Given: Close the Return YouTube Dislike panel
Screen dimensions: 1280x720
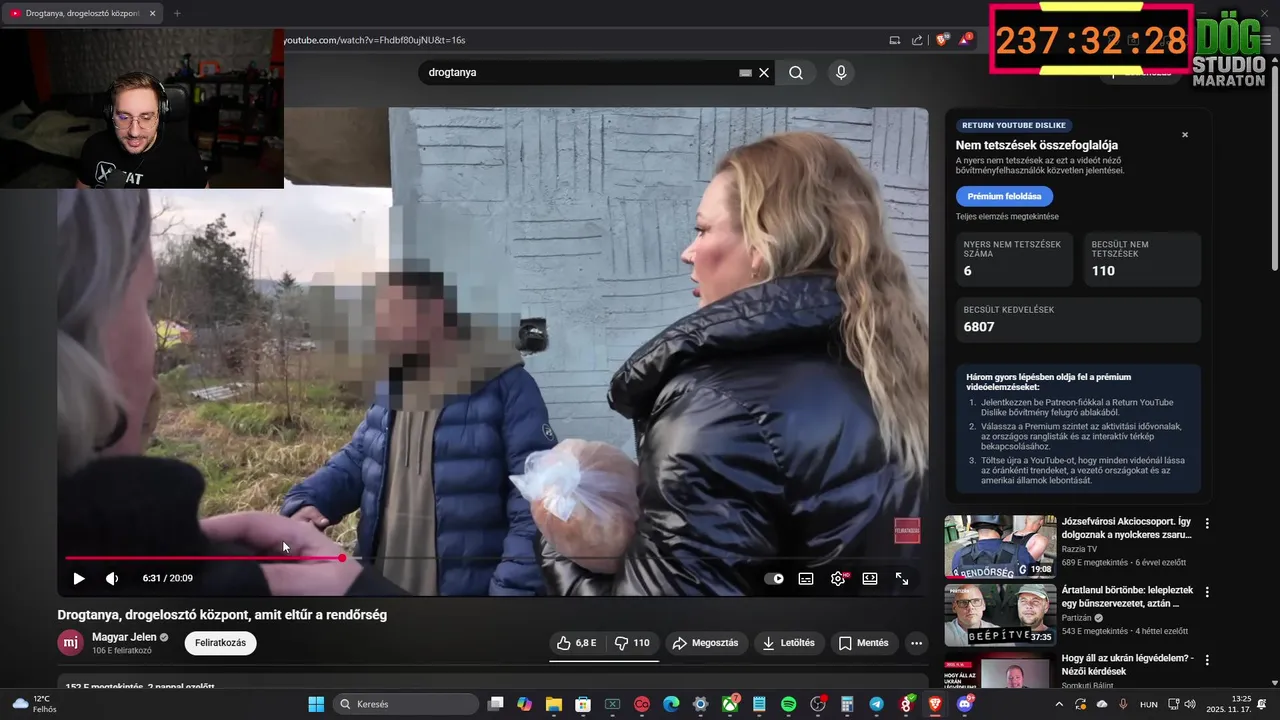Looking at the screenshot, I should click(x=1185, y=135).
